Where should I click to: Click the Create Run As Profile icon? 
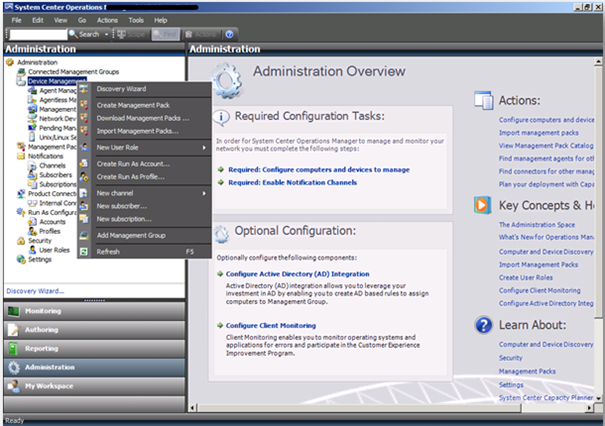tap(84, 177)
